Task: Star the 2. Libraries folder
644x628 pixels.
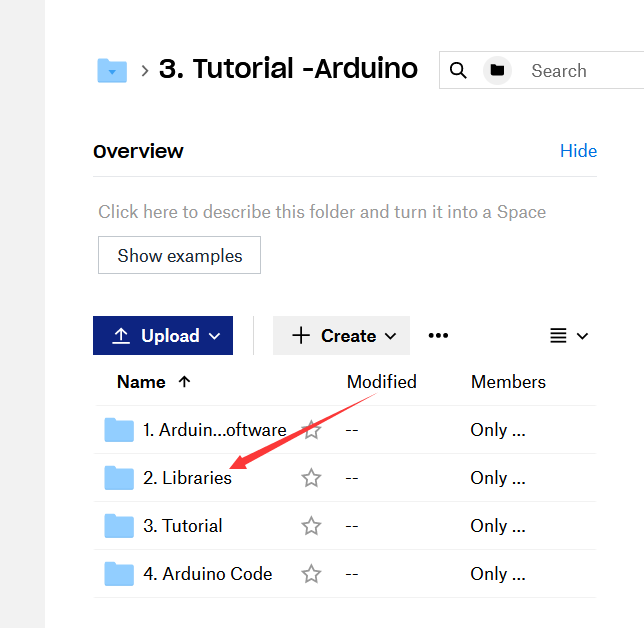Action: click(311, 478)
